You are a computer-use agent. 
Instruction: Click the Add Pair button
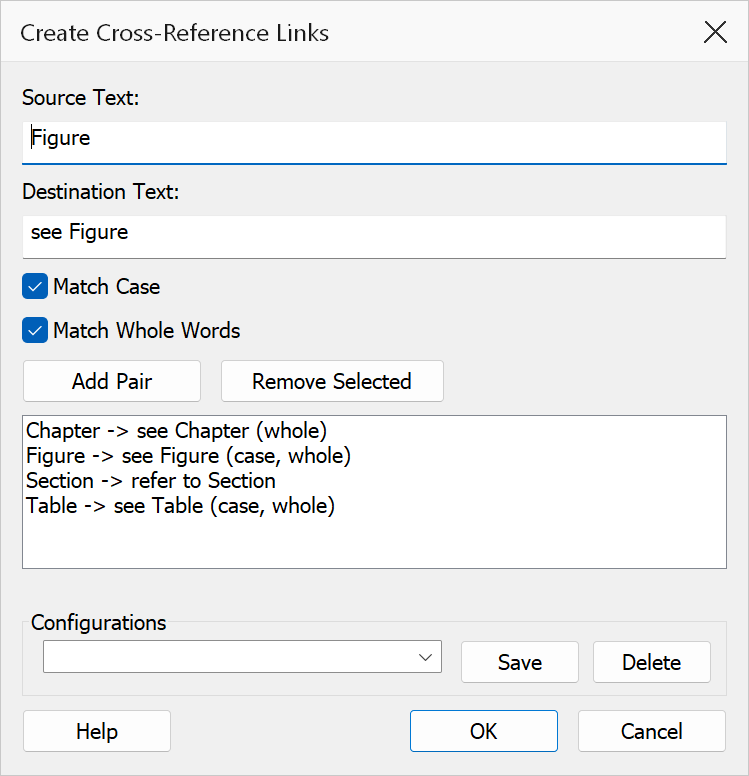click(112, 381)
